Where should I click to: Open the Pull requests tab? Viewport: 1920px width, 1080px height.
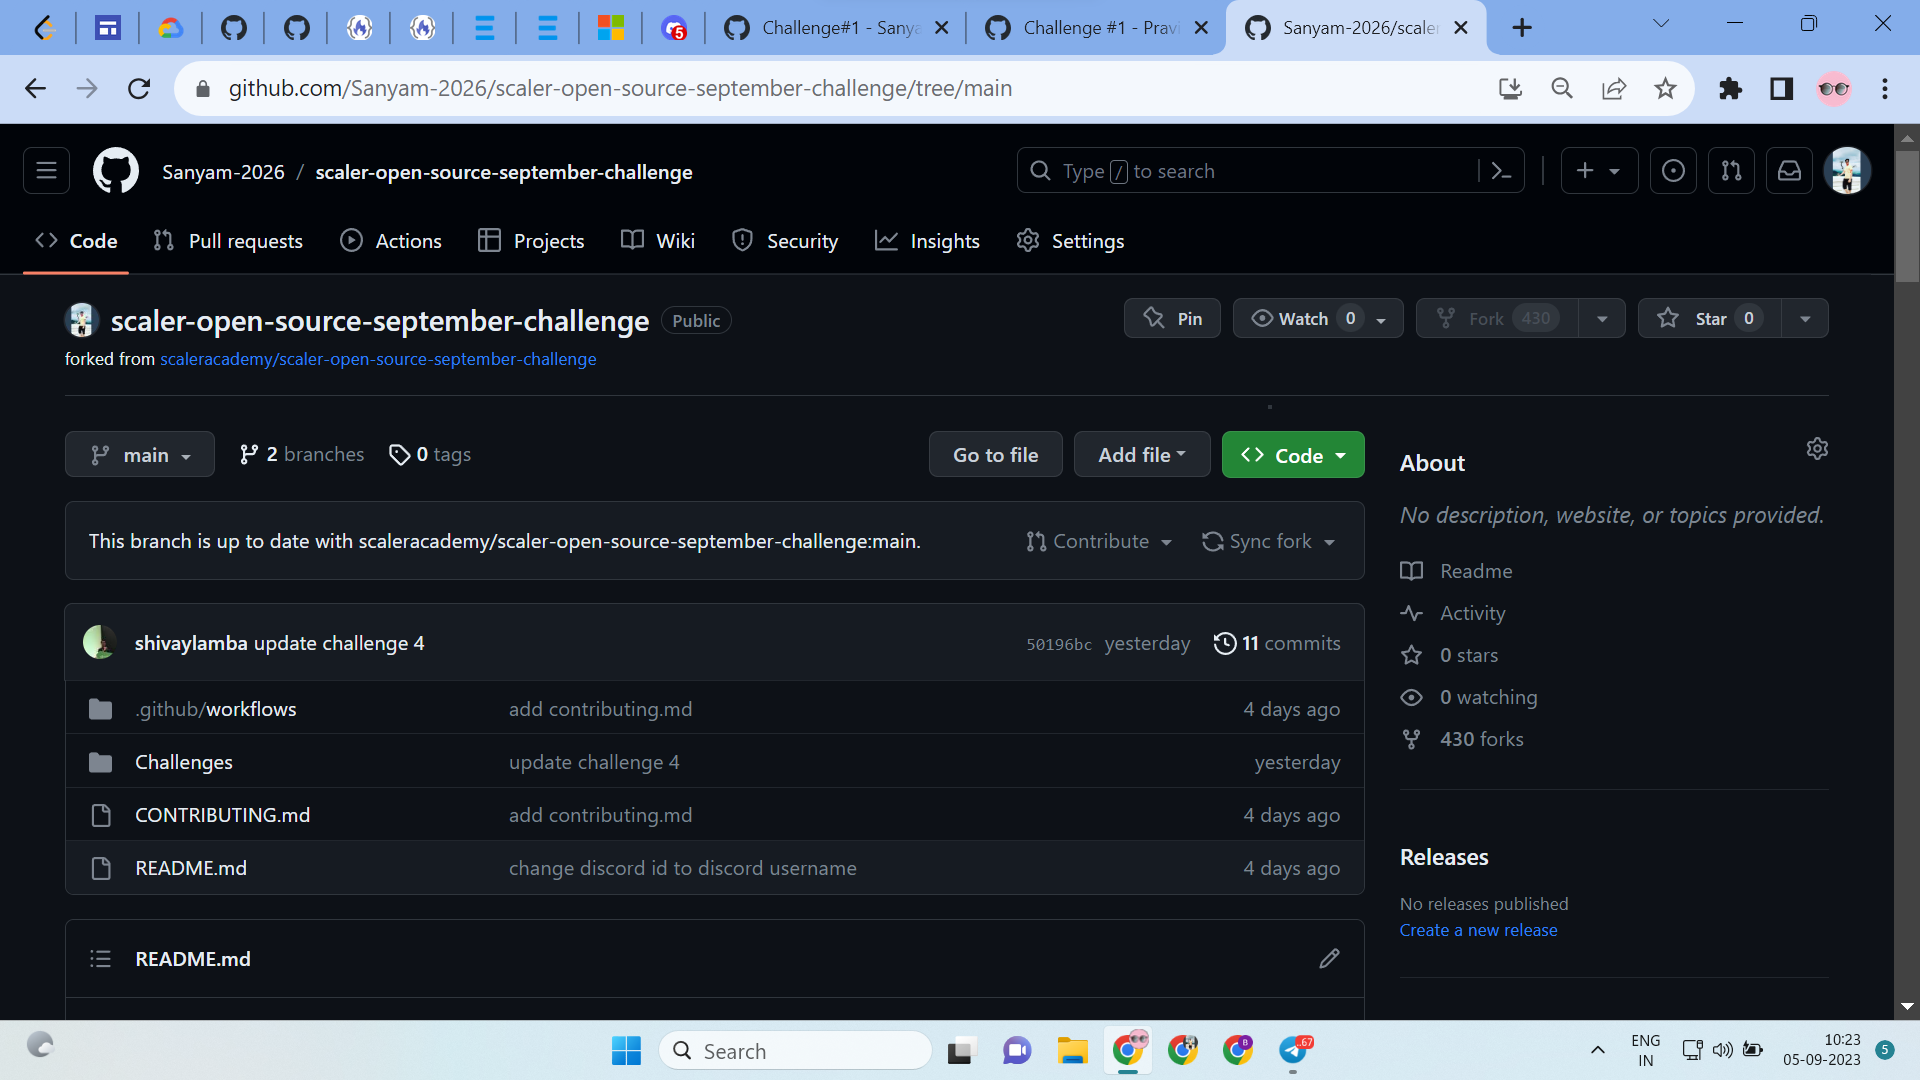(227, 240)
